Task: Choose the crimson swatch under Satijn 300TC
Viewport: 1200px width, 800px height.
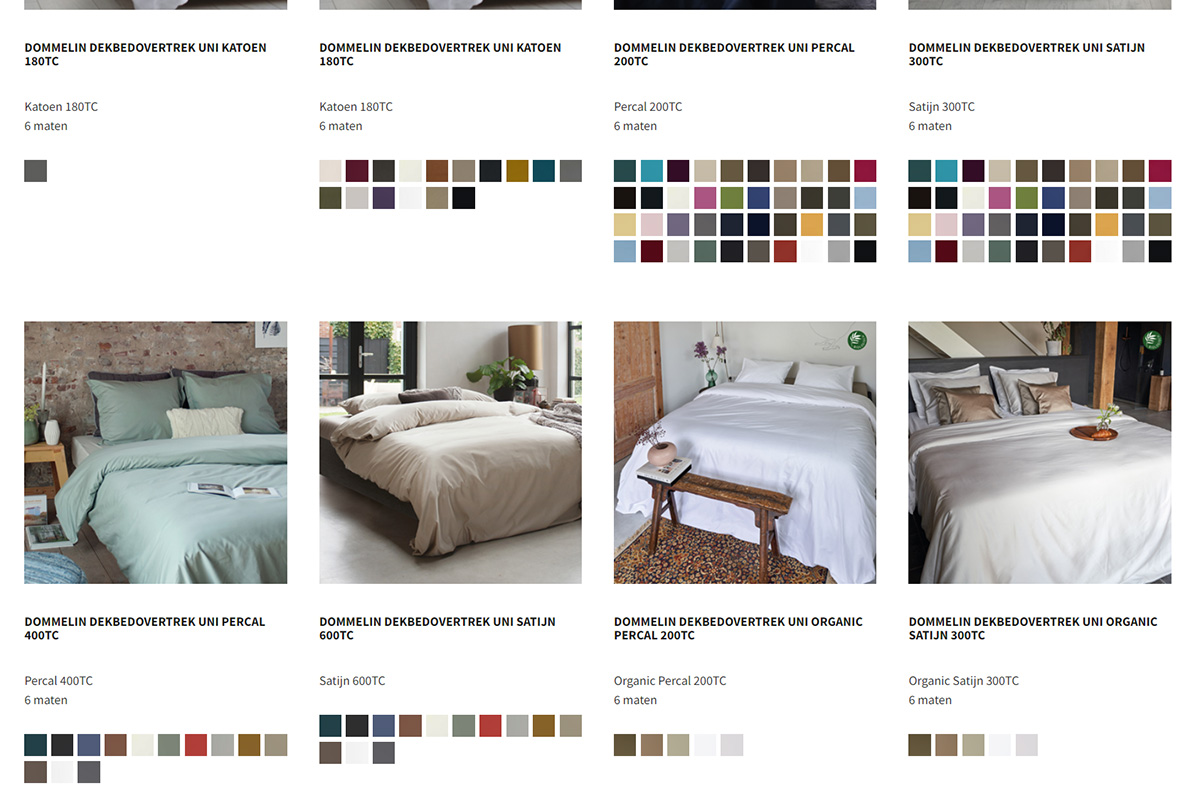Action: tap(1160, 171)
